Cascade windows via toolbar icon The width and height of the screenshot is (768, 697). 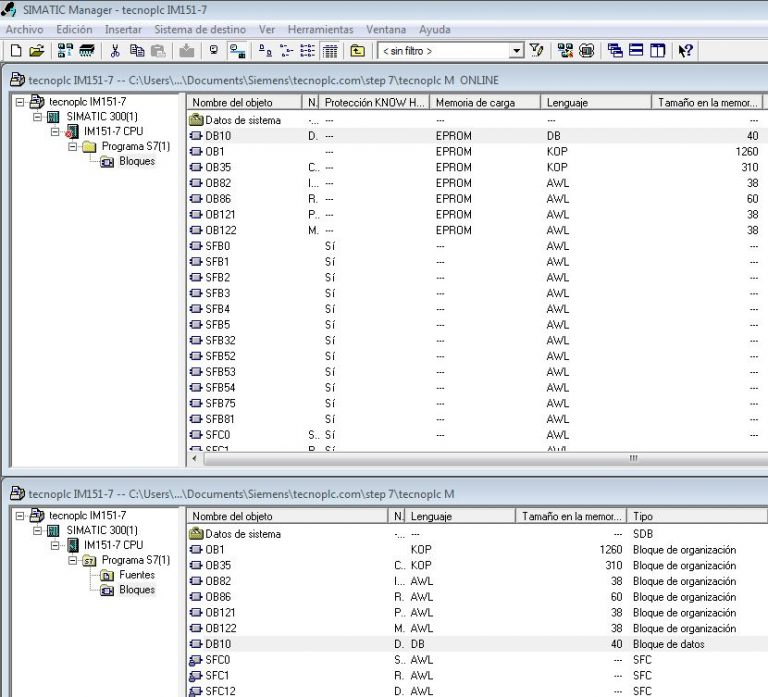click(615, 50)
